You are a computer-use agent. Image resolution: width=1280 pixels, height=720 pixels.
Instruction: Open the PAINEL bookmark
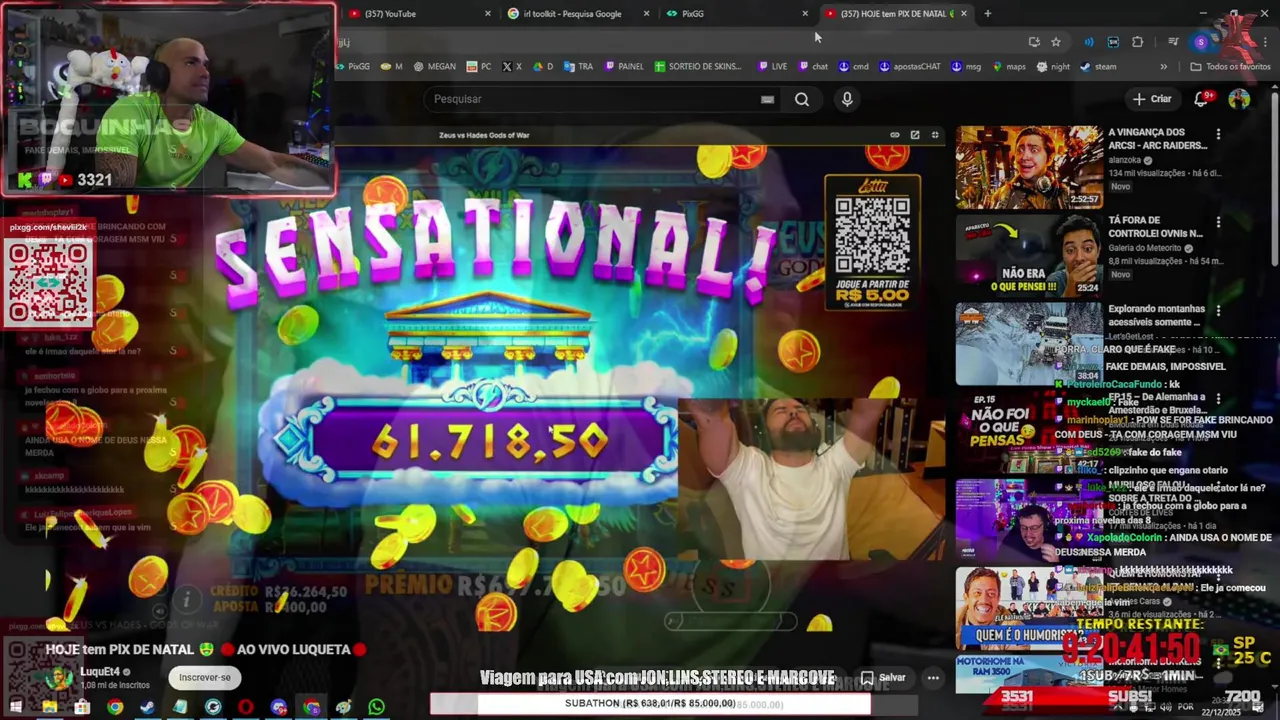coord(623,67)
